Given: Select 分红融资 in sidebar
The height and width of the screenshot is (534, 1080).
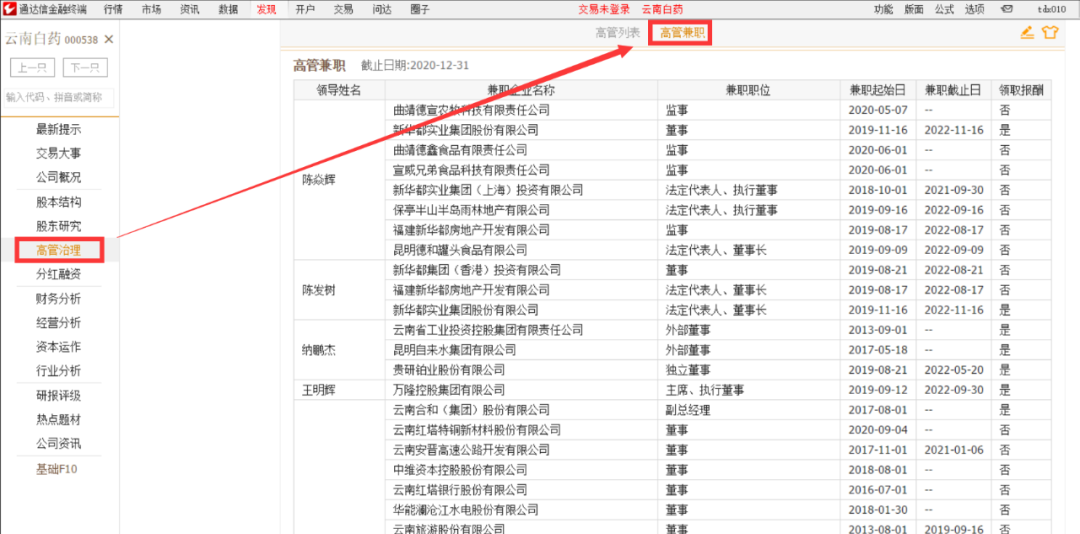Looking at the screenshot, I should (59, 274).
